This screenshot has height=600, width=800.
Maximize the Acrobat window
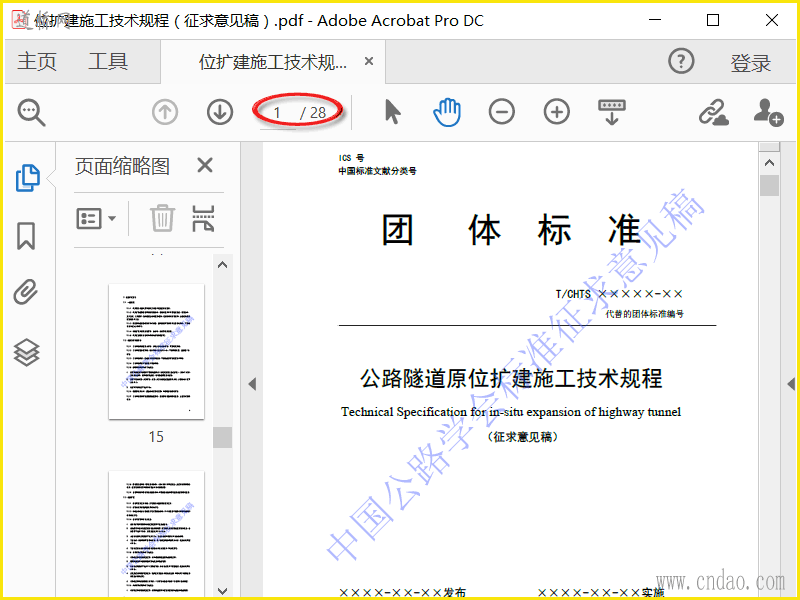pyautogui.click(x=713, y=20)
